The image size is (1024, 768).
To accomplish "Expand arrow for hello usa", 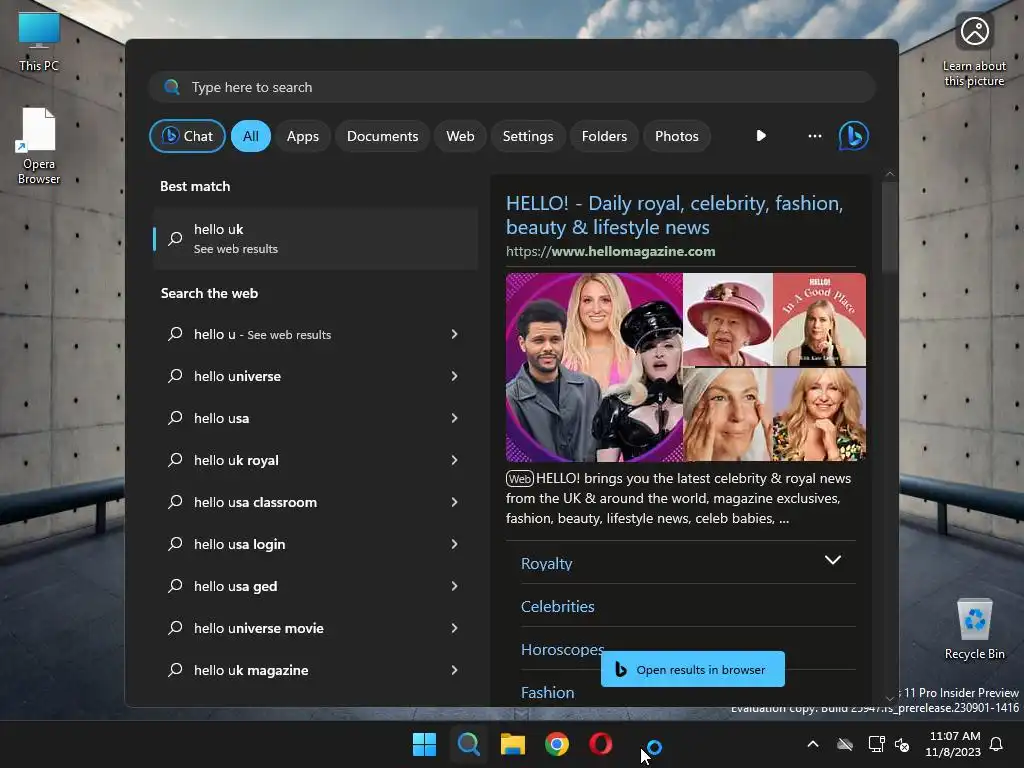I will (454, 418).
